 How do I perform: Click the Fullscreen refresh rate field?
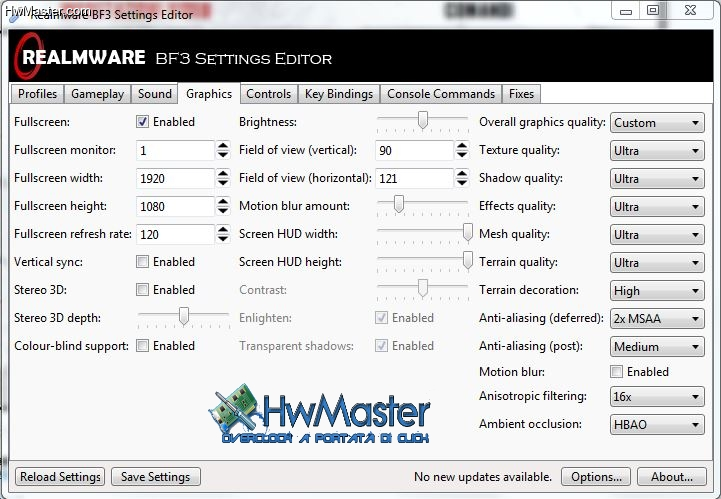click(x=176, y=235)
